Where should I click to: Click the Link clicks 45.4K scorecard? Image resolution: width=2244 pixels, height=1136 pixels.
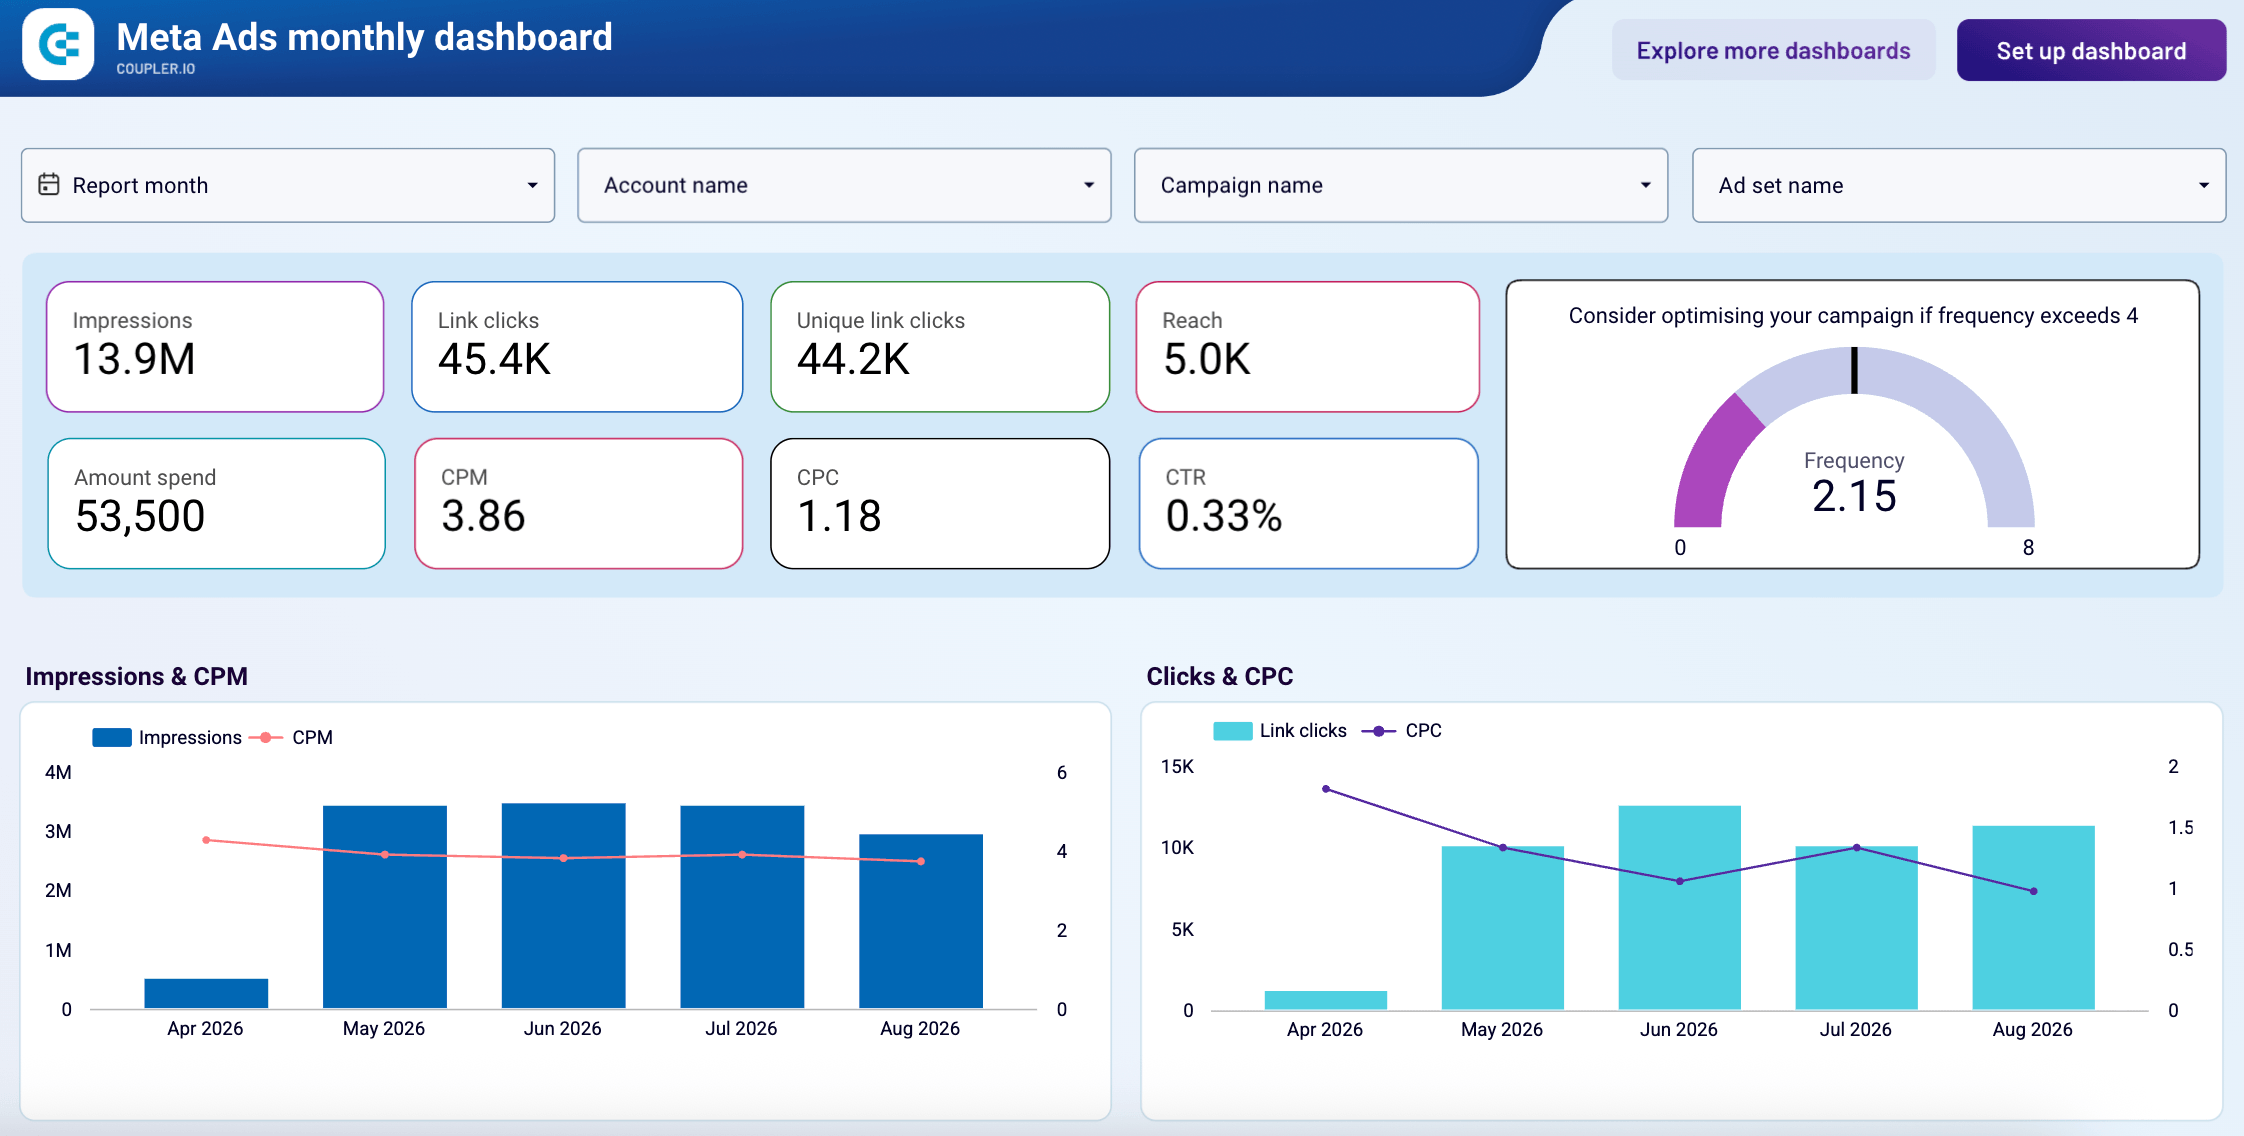pyautogui.click(x=577, y=347)
